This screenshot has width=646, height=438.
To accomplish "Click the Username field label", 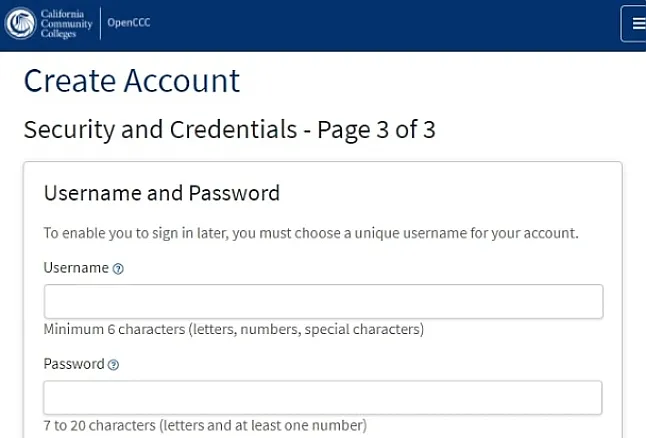I will (76, 268).
